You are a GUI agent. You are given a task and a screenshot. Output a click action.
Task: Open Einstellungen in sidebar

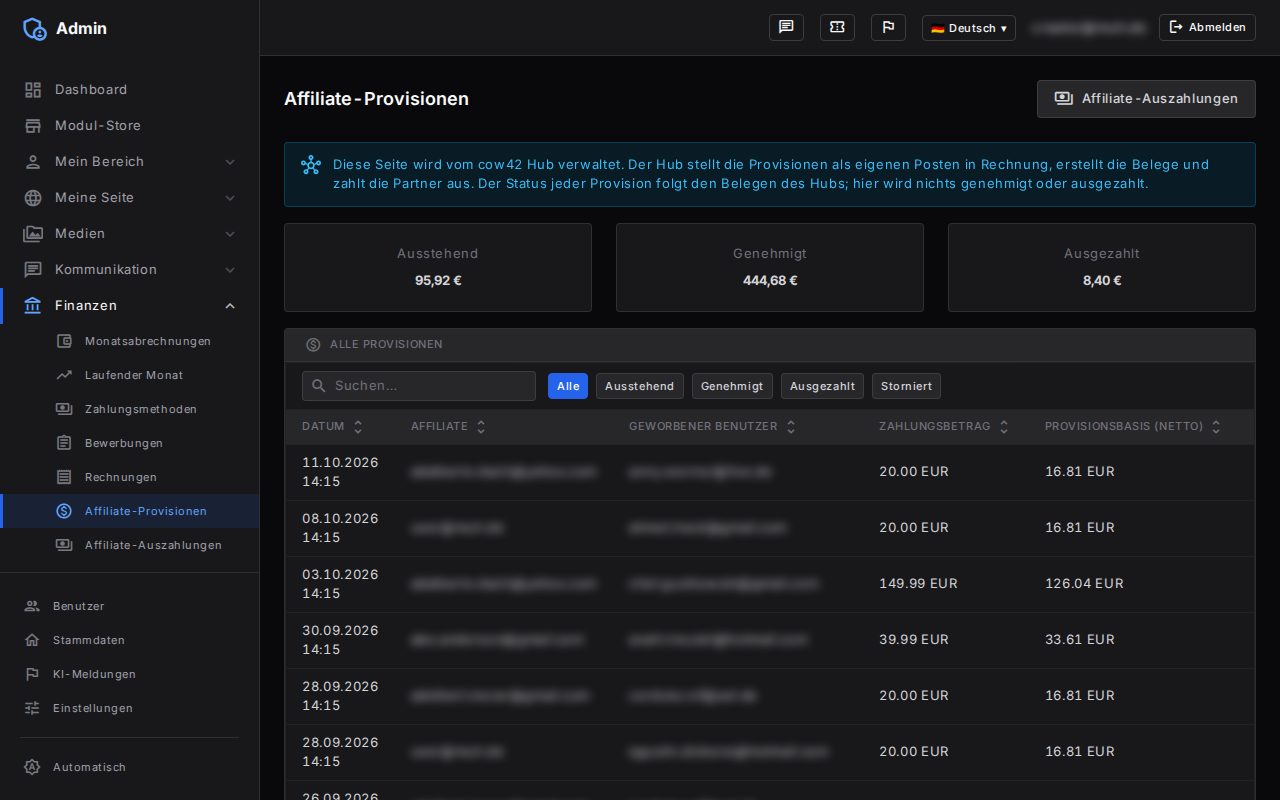coord(130,708)
